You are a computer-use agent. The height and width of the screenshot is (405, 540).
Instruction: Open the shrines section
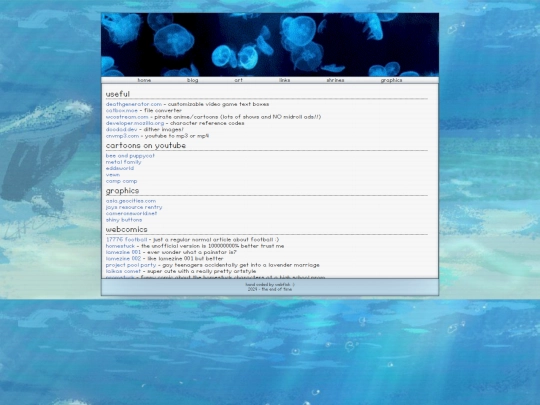tap(335, 80)
